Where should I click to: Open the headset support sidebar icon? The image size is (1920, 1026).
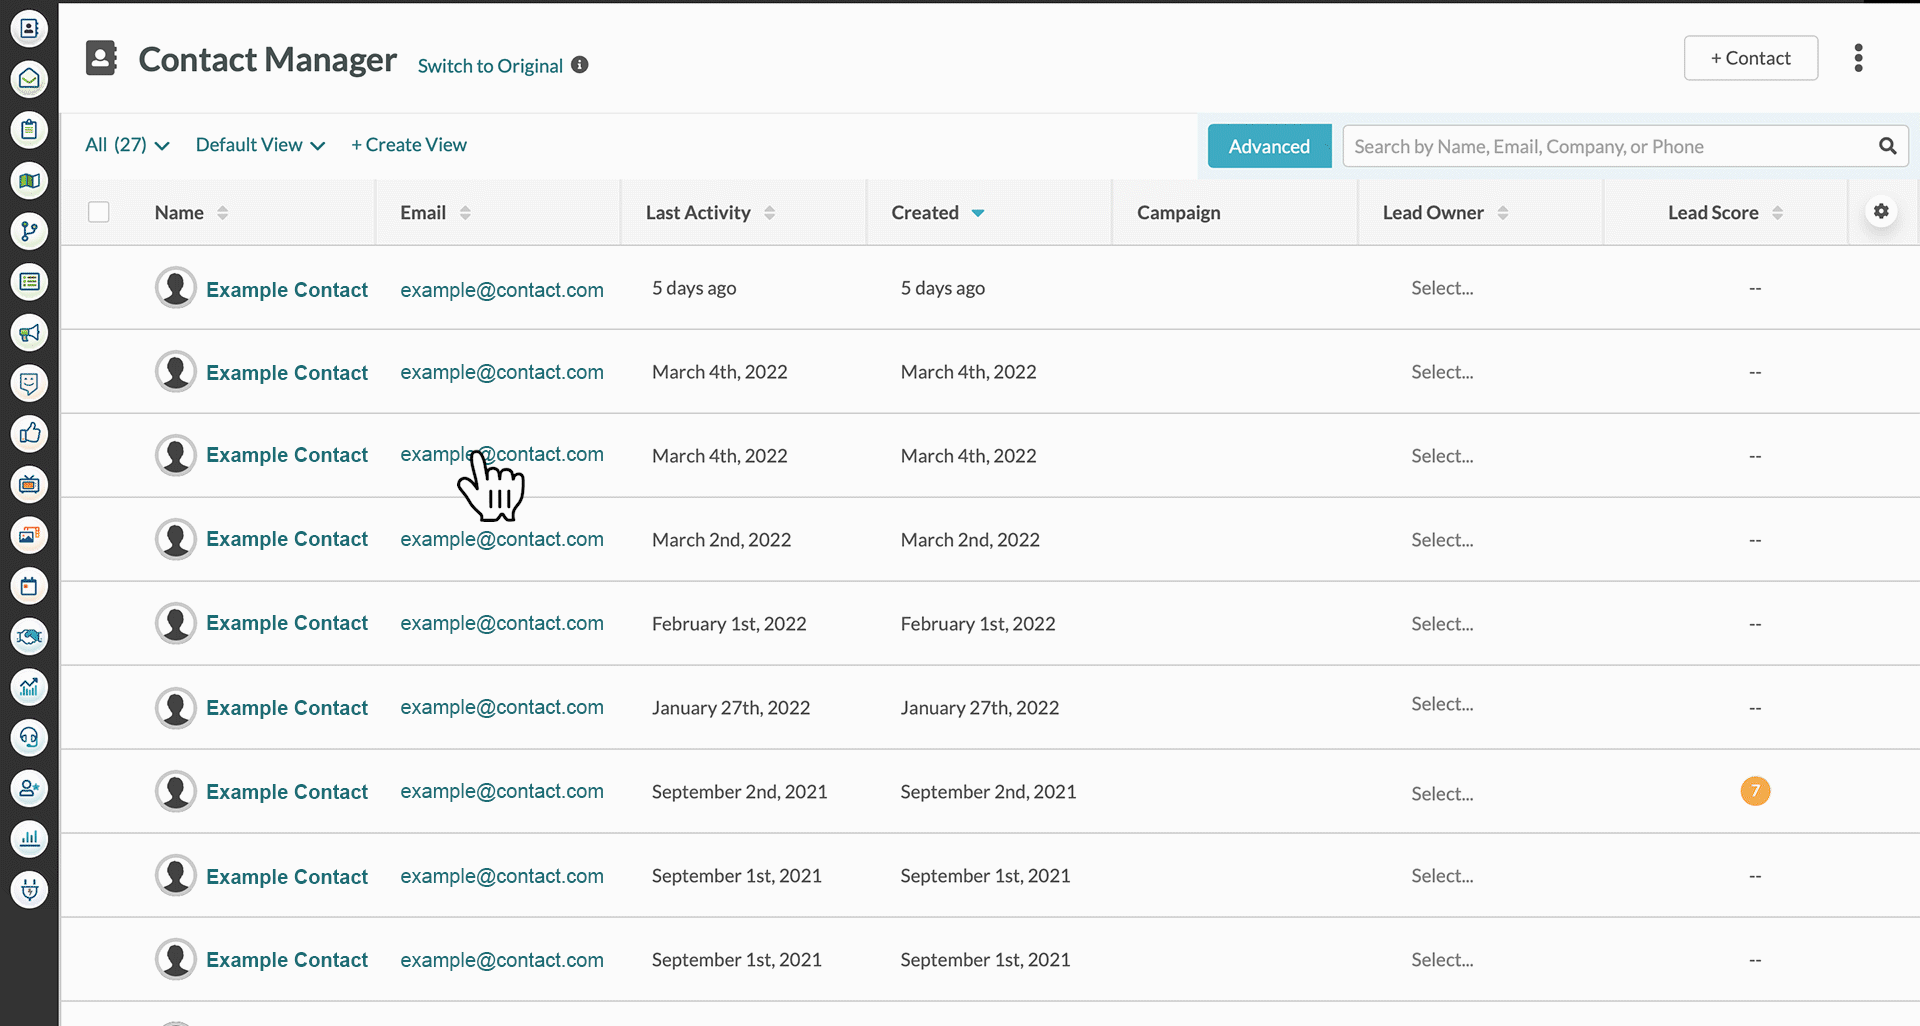[29, 738]
